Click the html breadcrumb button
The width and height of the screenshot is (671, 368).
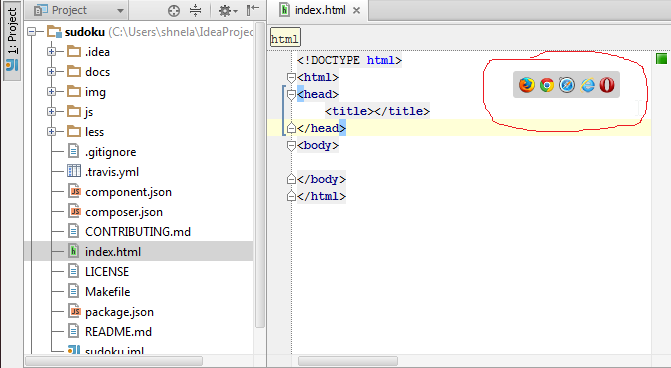(x=285, y=39)
